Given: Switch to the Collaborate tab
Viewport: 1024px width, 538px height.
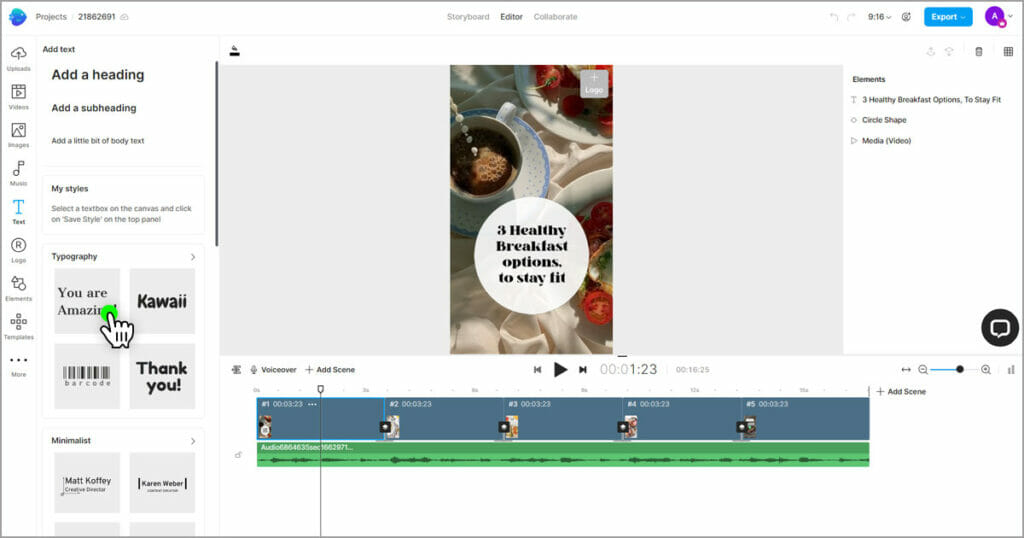Looking at the screenshot, I should [555, 17].
